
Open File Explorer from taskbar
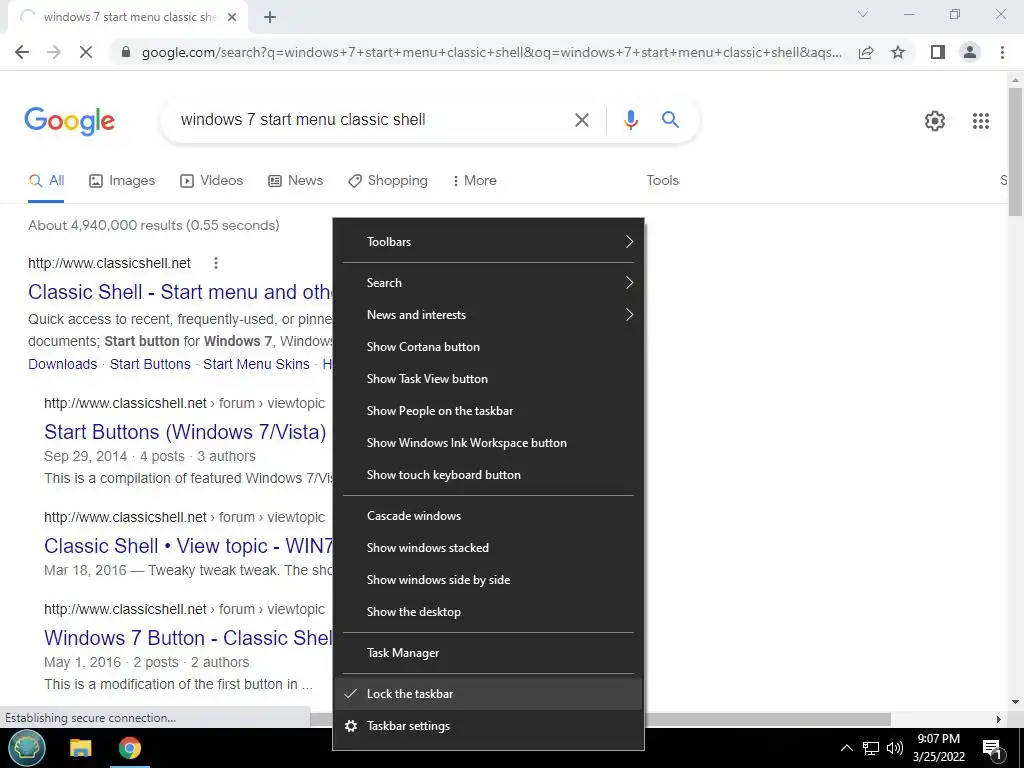pos(81,748)
